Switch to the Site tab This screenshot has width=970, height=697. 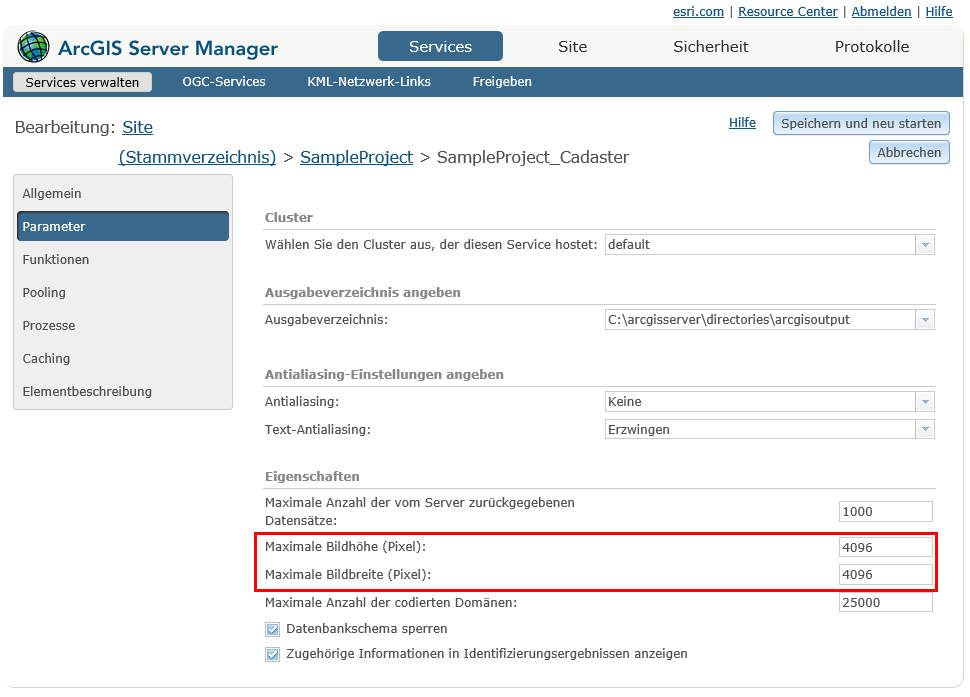(572, 46)
